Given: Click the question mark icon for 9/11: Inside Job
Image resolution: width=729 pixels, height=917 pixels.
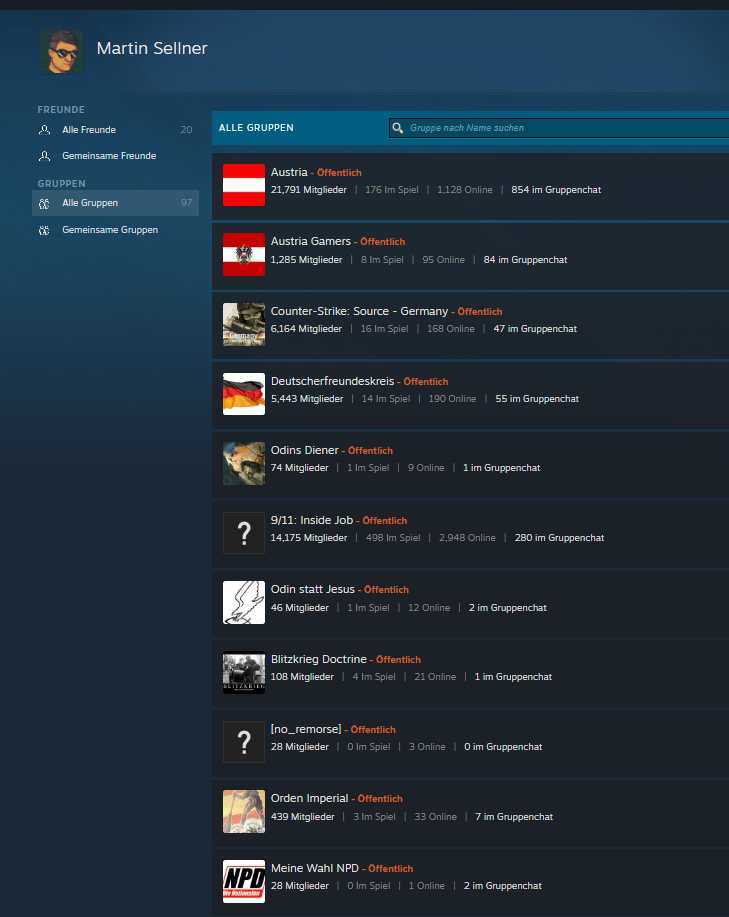Looking at the screenshot, I should [244, 532].
